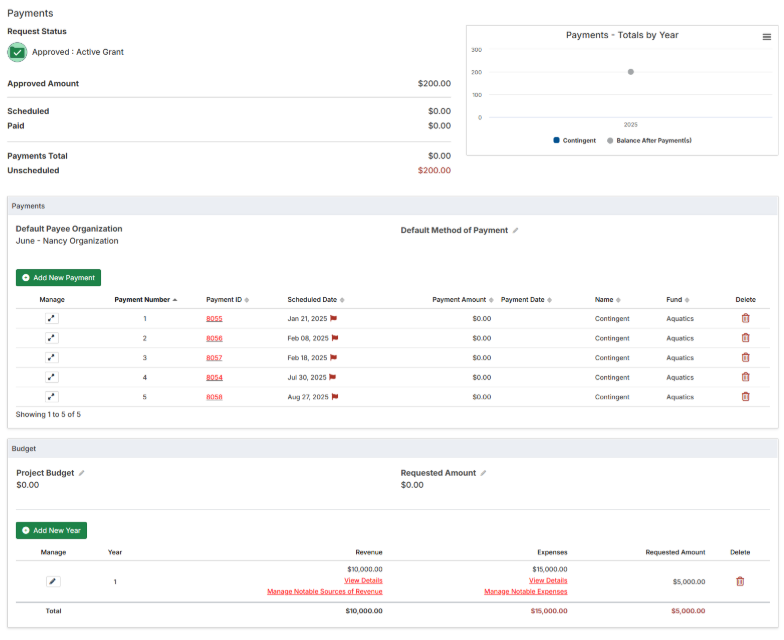Open payment ID 8058 link
Viewport: 784px width, 640px height.
point(214,396)
